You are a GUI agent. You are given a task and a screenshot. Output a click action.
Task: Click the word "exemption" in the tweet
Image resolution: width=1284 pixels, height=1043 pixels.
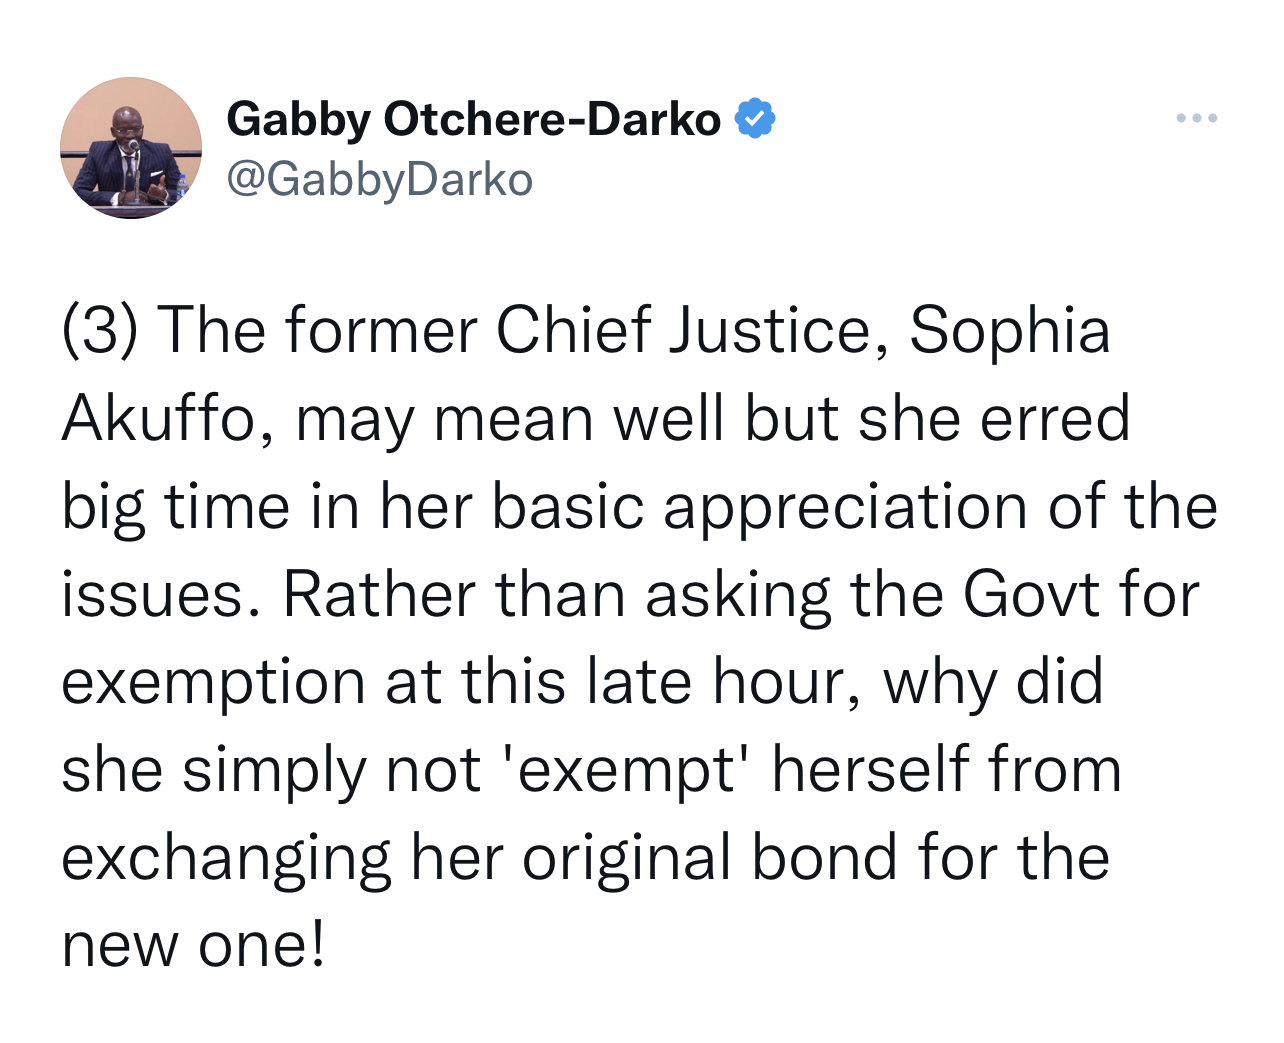coord(213,683)
